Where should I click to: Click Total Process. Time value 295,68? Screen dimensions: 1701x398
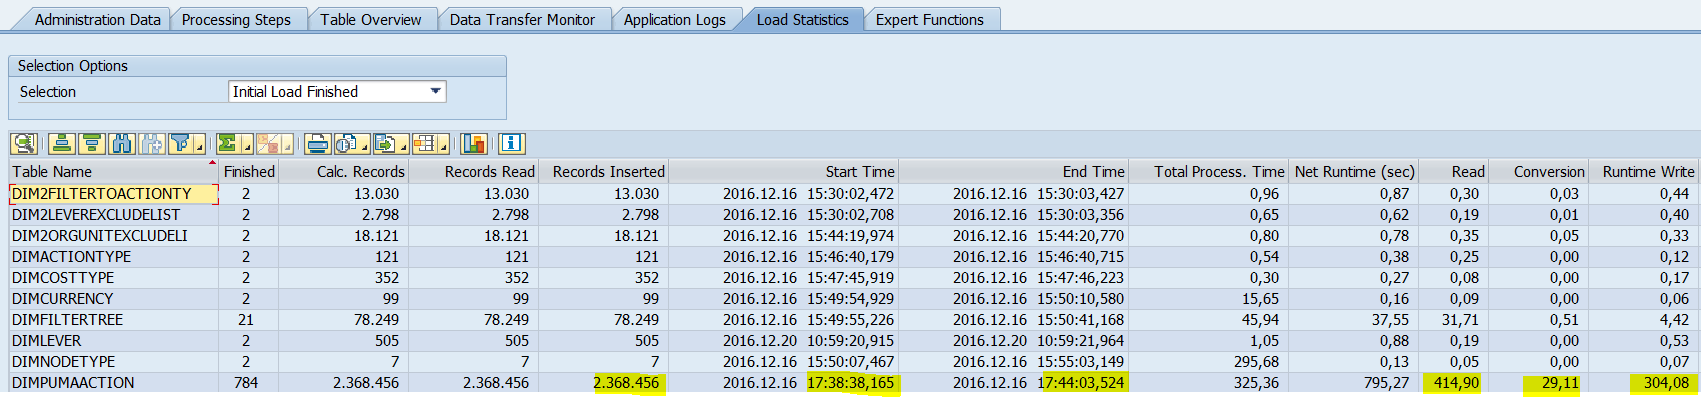point(1257,362)
